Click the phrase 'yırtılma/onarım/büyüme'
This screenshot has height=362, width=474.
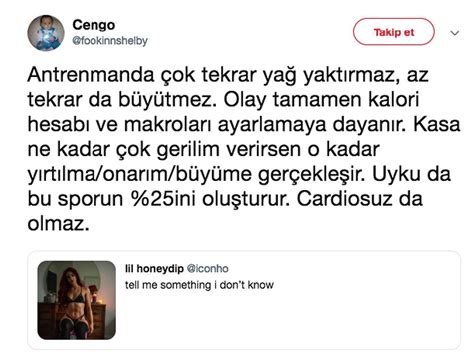point(139,174)
